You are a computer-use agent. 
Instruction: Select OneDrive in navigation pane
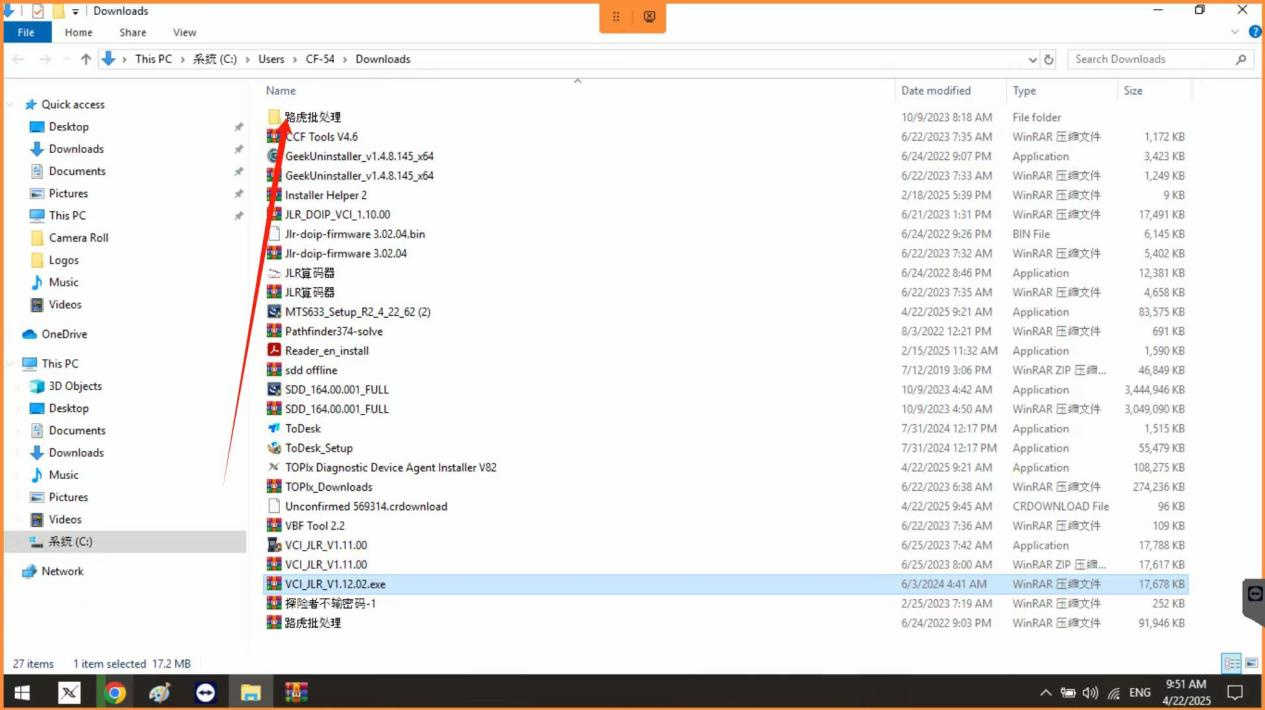[64, 334]
